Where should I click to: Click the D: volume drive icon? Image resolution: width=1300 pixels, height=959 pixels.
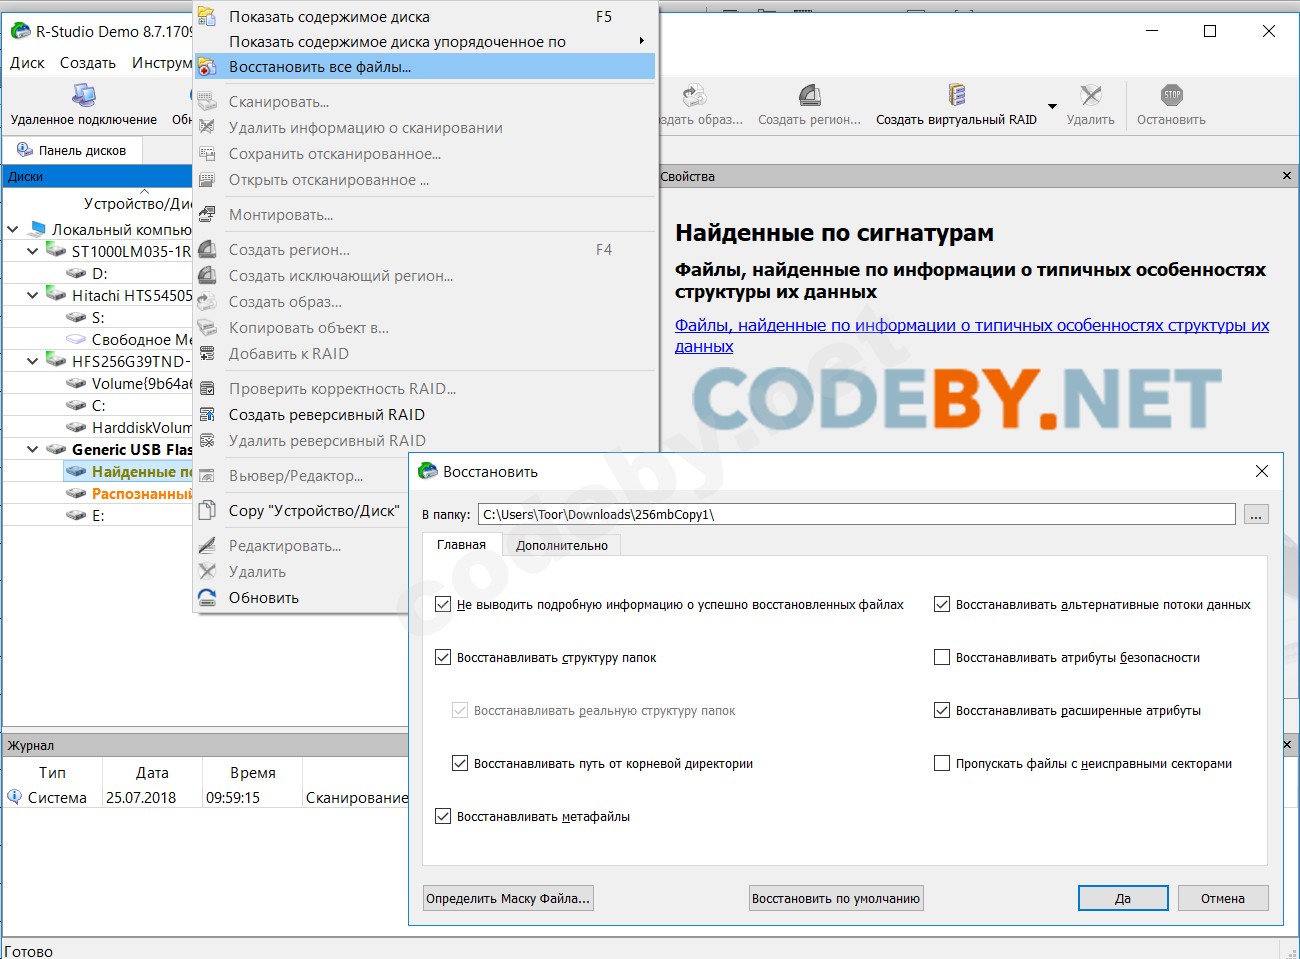click(76, 273)
